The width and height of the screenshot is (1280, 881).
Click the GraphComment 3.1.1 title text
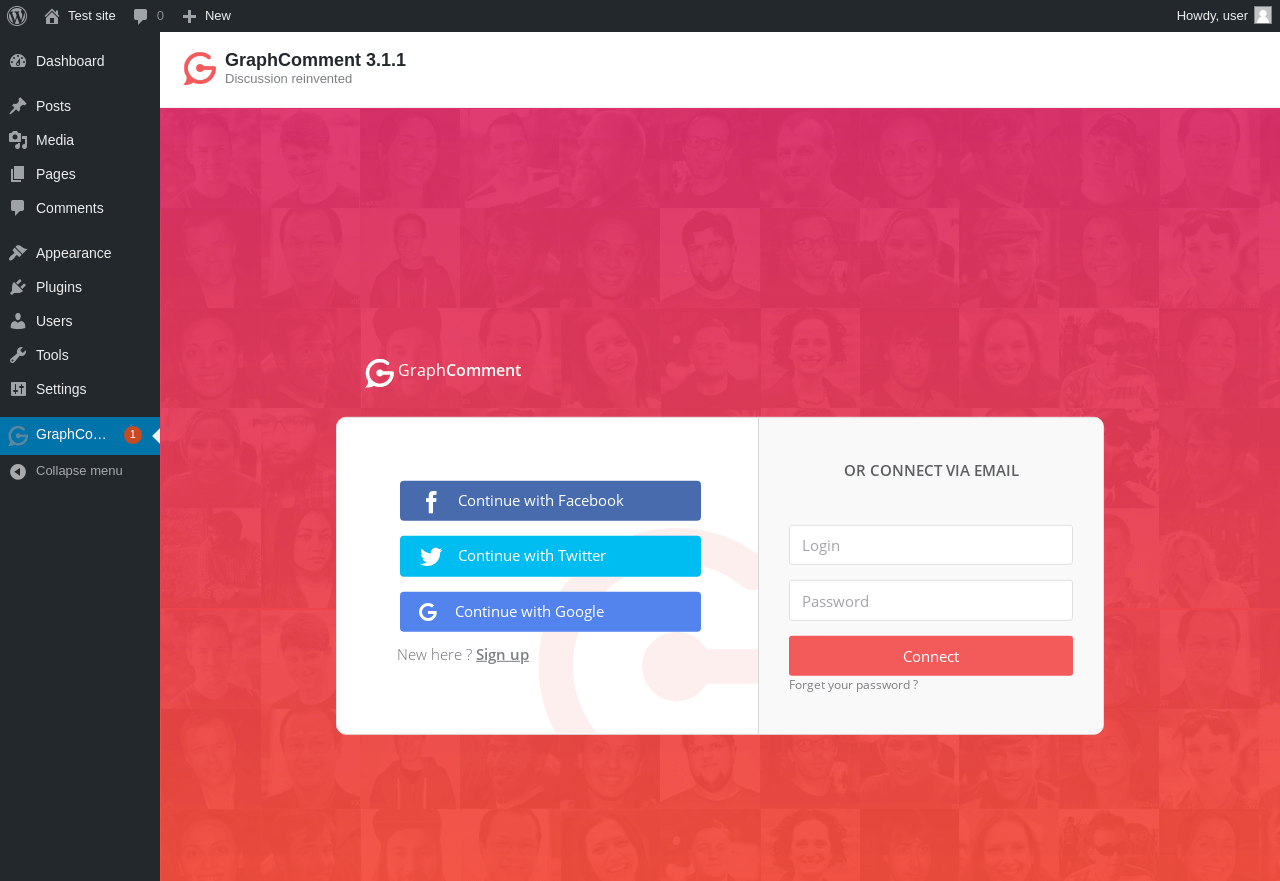(x=315, y=60)
